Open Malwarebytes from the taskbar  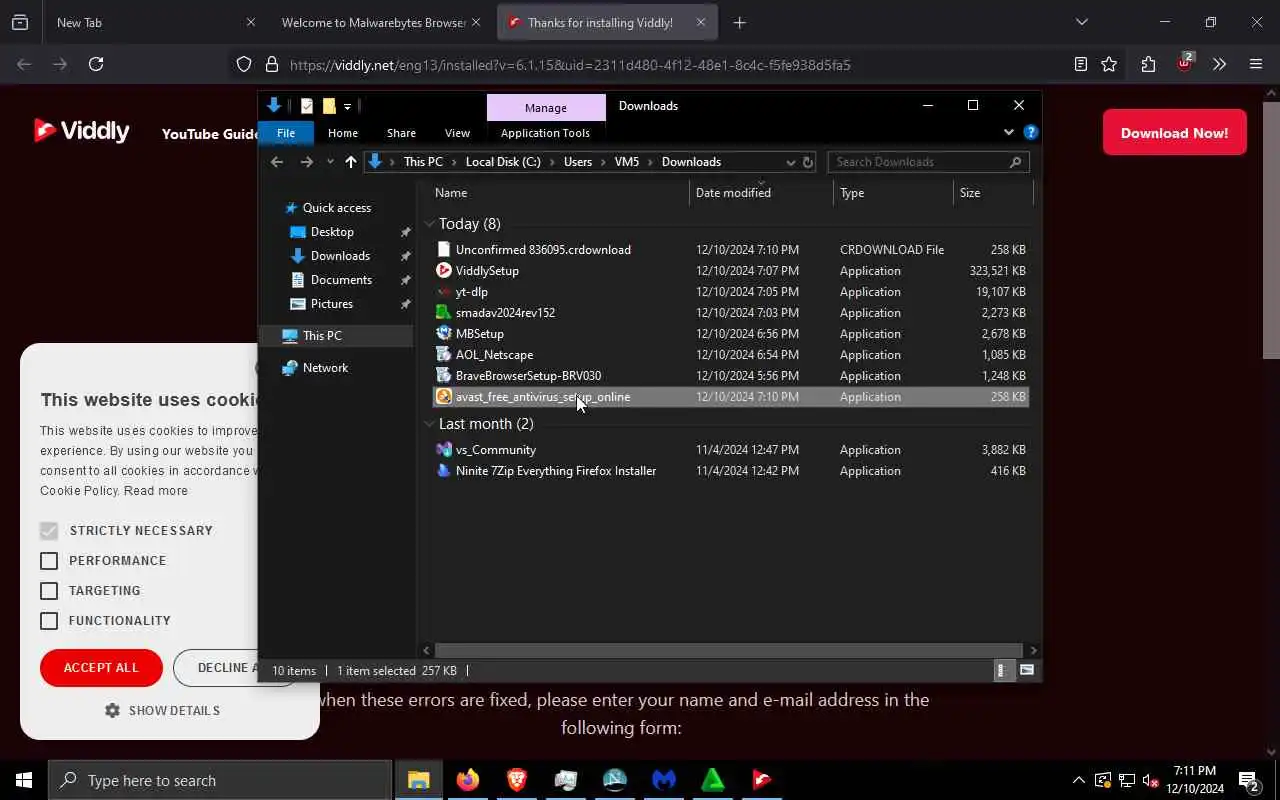[664, 780]
